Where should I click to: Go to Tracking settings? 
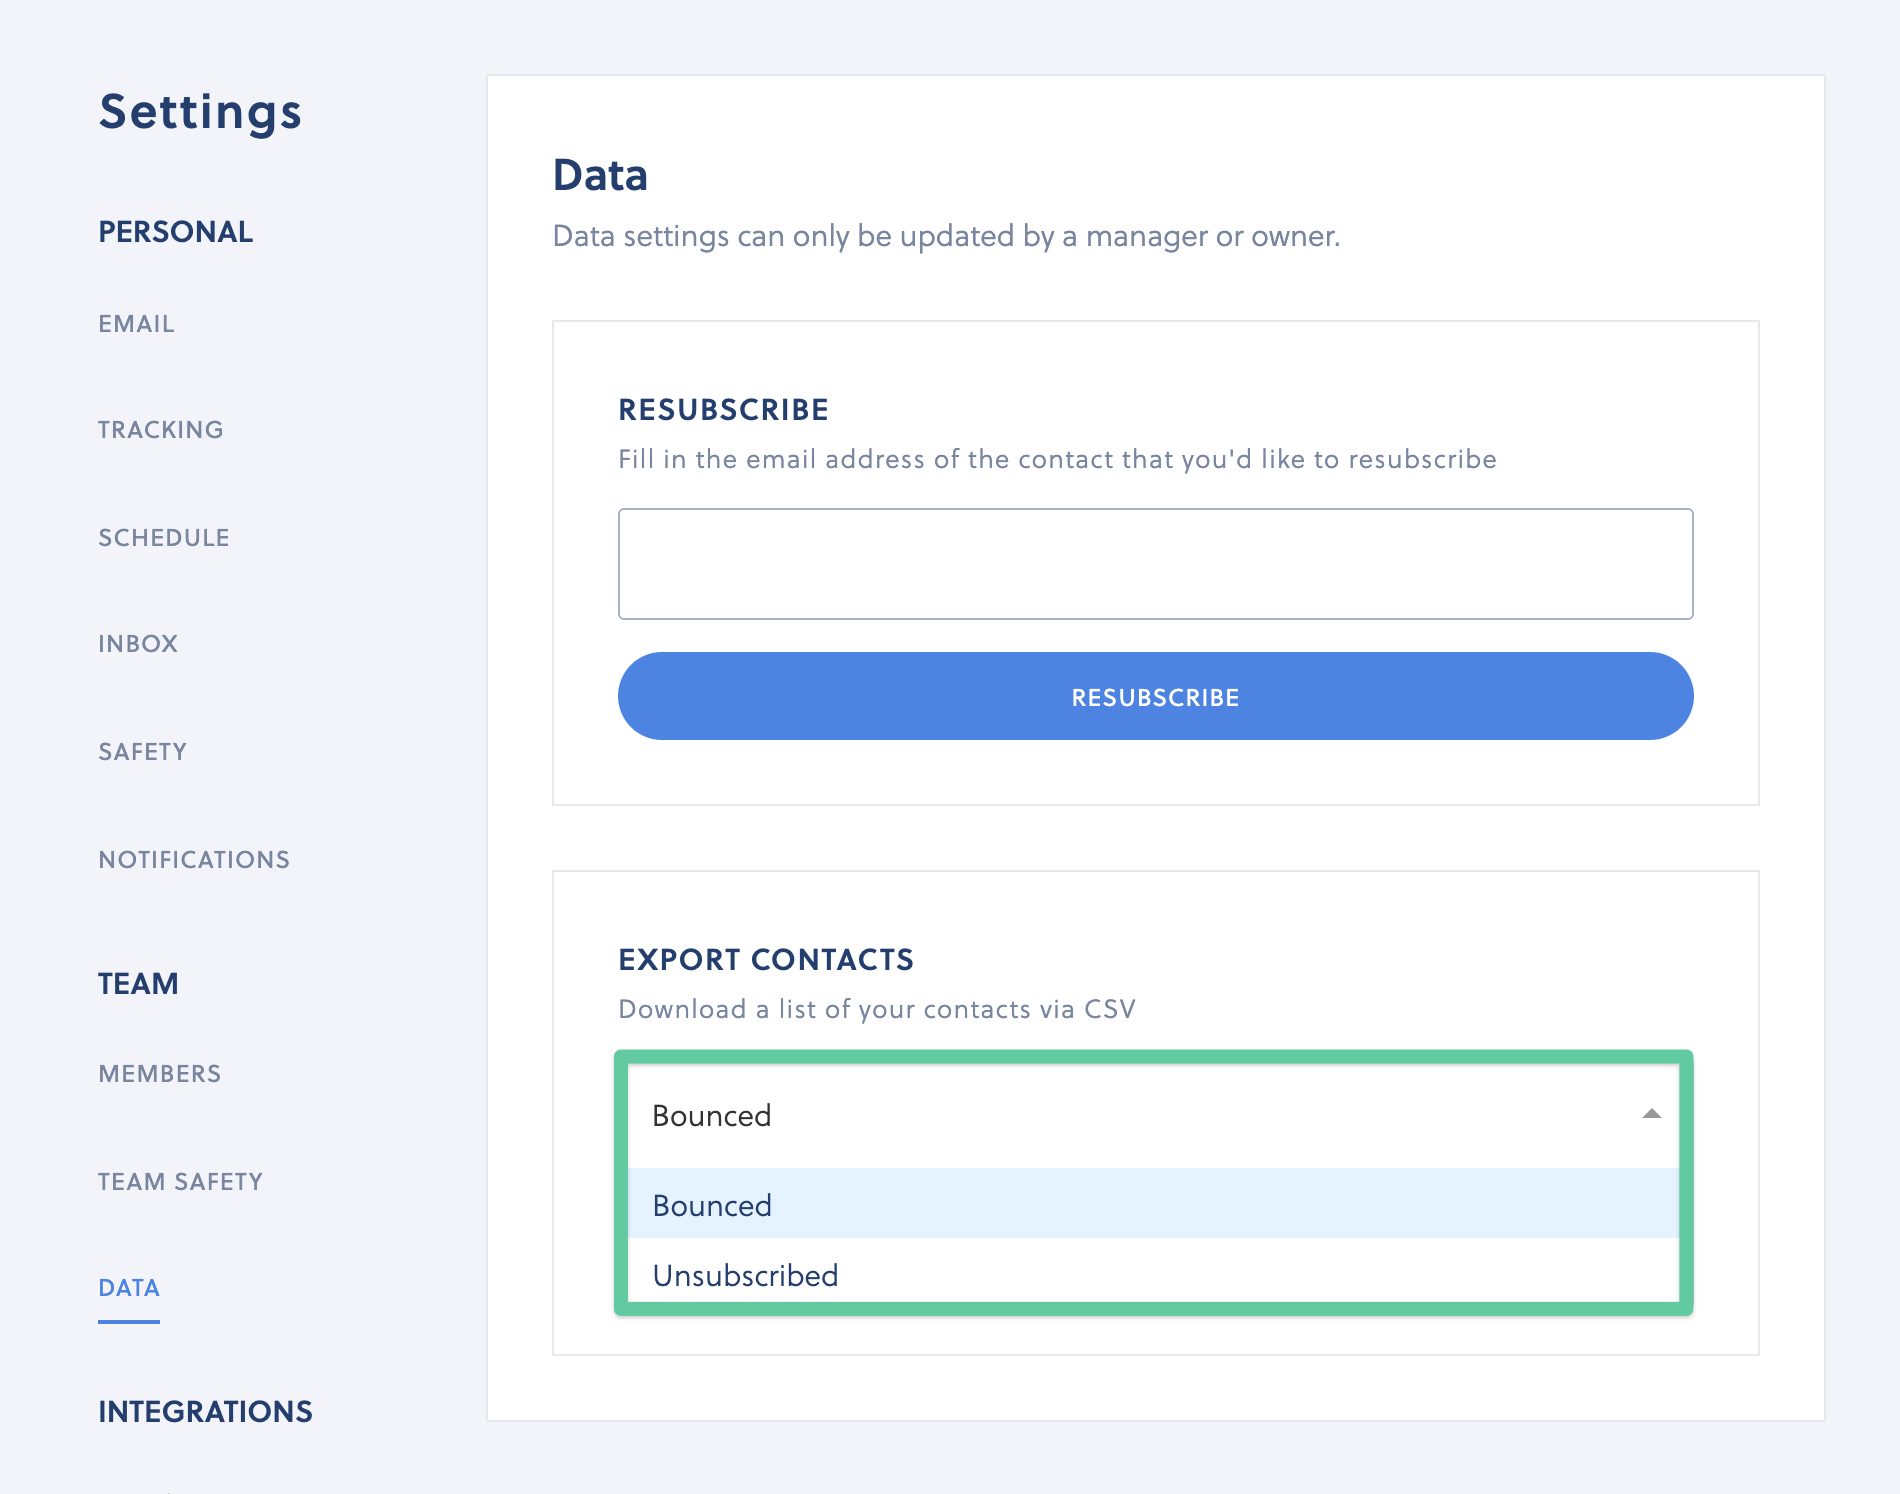coord(161,430)
